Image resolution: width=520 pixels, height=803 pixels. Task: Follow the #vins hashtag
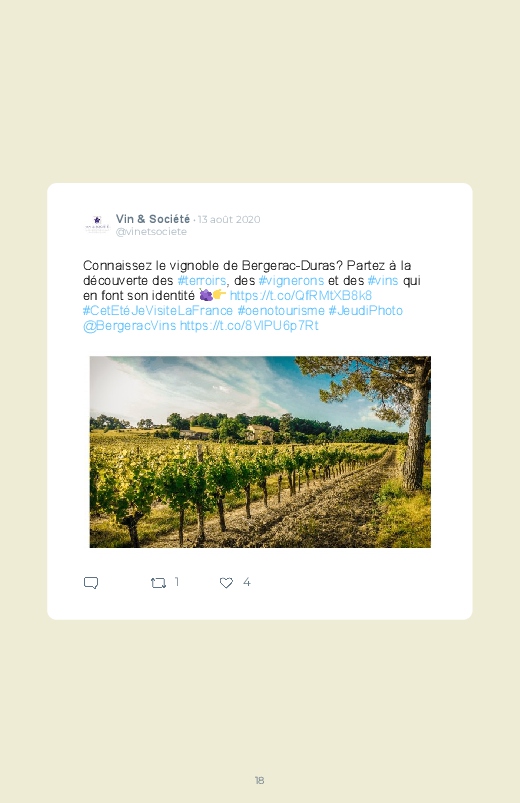(x=383, y=281)
